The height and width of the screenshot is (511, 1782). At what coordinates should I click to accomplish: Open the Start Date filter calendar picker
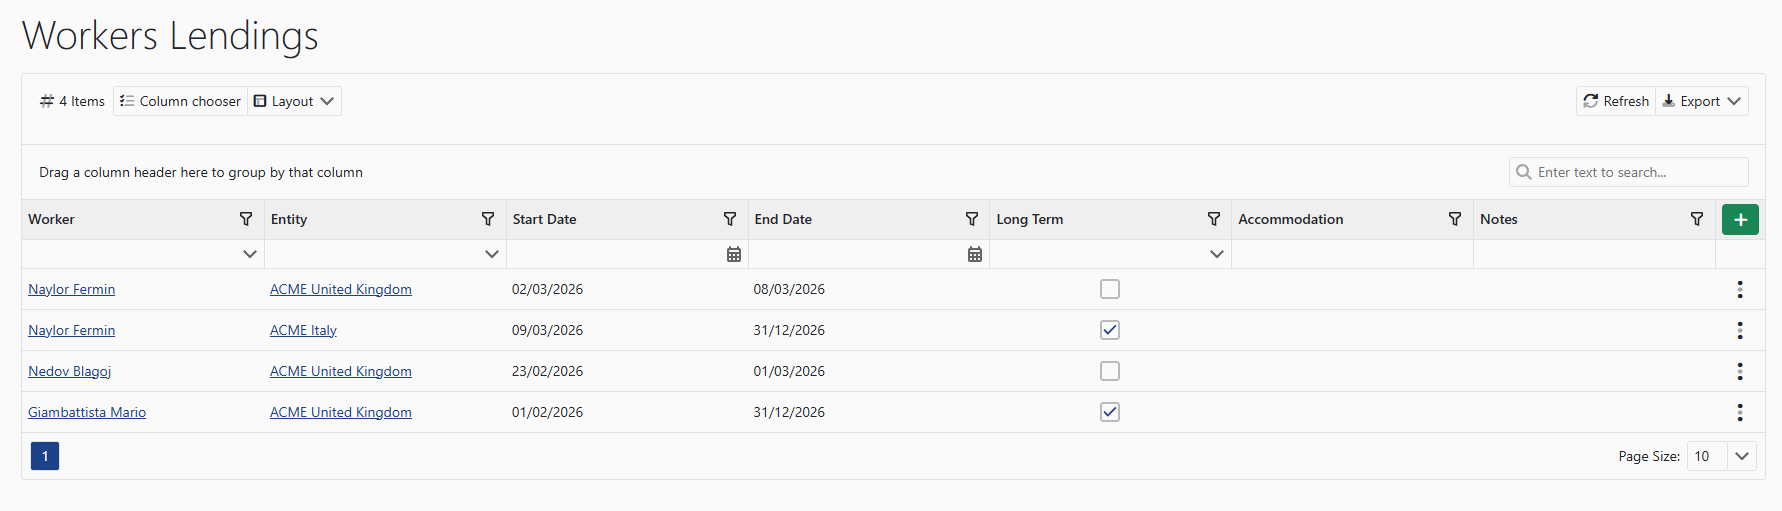(x=733, y=254)
